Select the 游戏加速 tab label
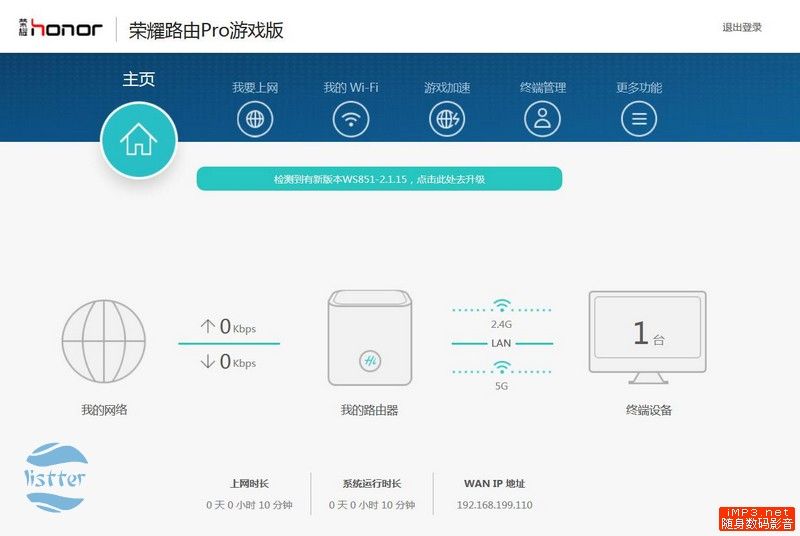This screenshot has width=800, height=536. pos(447,88)
